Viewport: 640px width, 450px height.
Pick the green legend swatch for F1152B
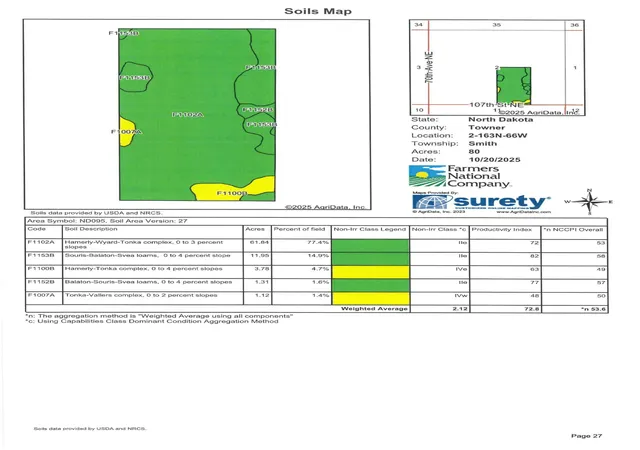tap(370, 285)
